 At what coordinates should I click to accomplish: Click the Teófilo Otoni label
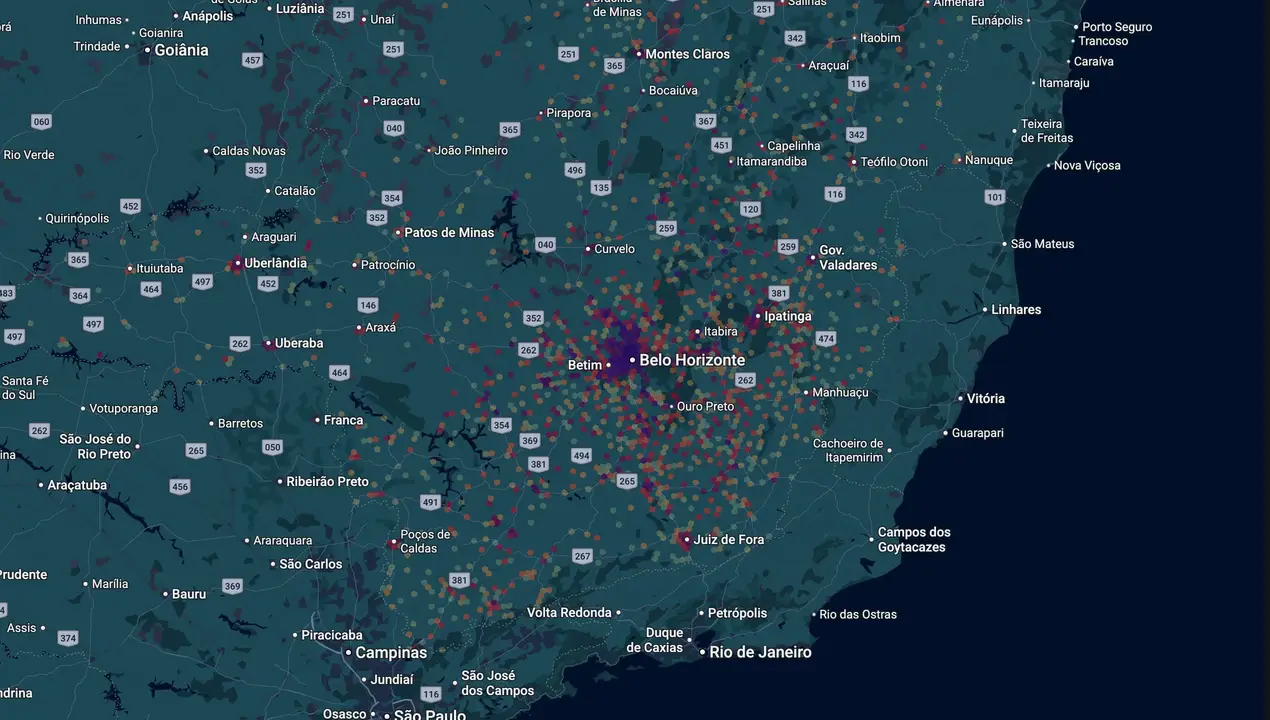pyautogui.click(x=894, y=162)
